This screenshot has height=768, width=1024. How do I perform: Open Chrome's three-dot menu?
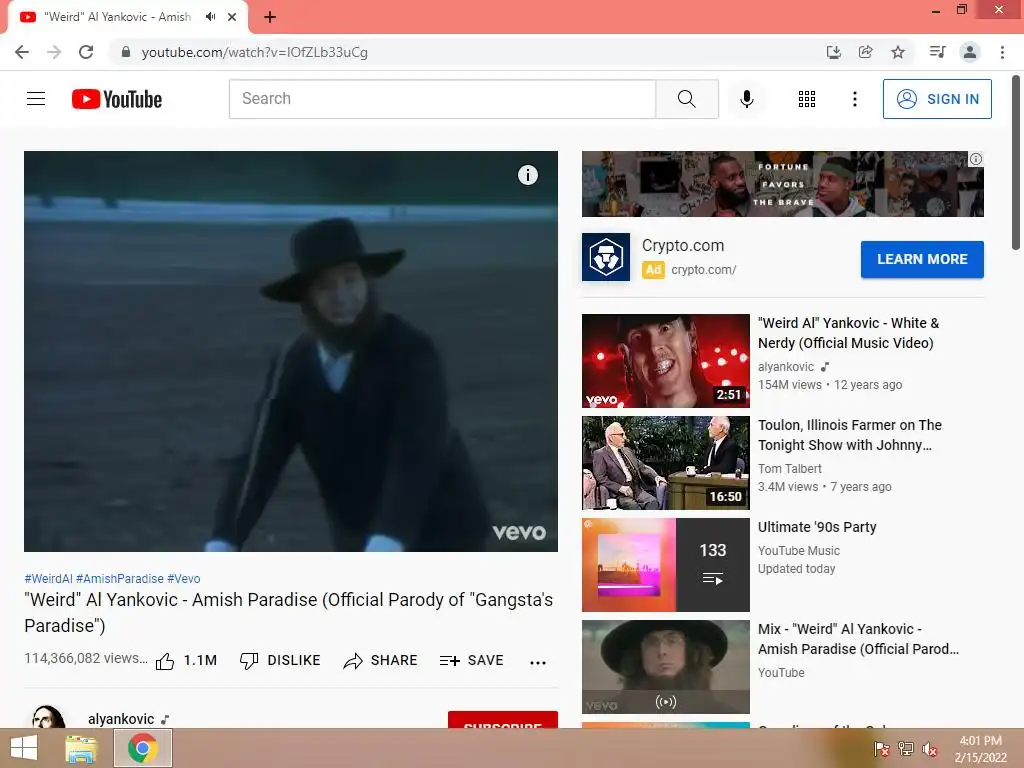point(1002,52)
